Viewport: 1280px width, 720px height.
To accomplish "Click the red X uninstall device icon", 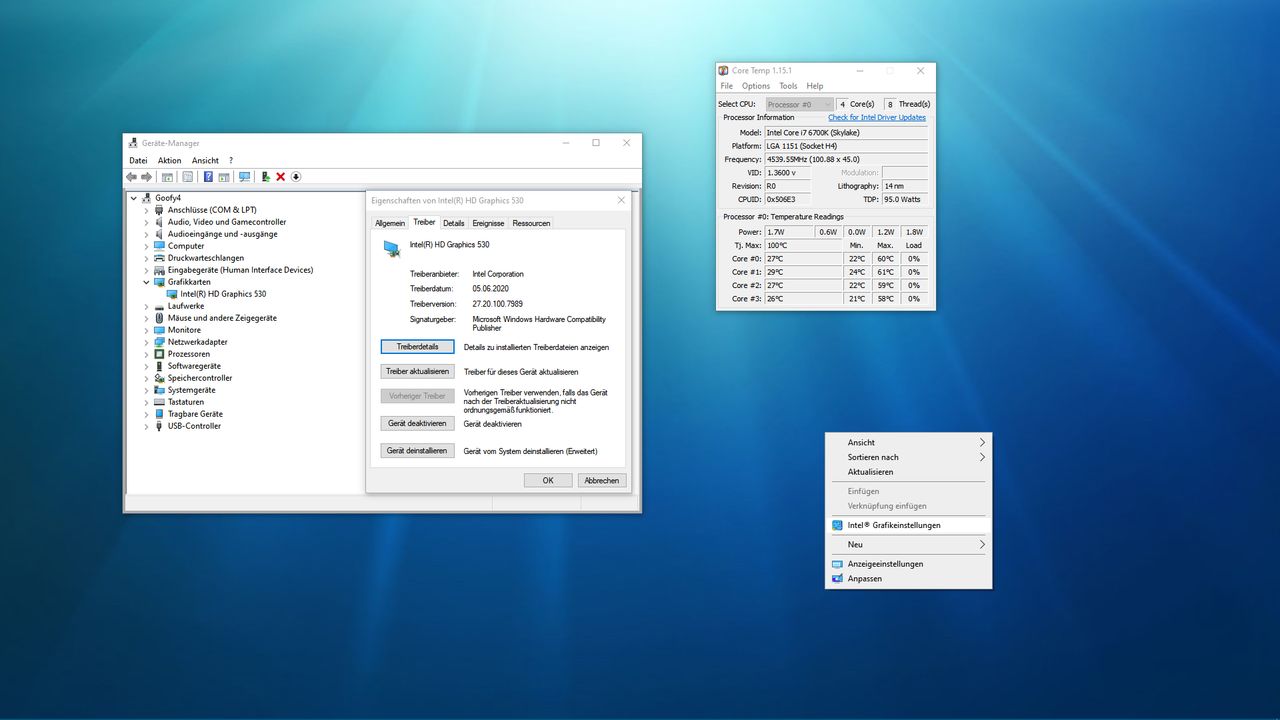I will tap(280, 177).
